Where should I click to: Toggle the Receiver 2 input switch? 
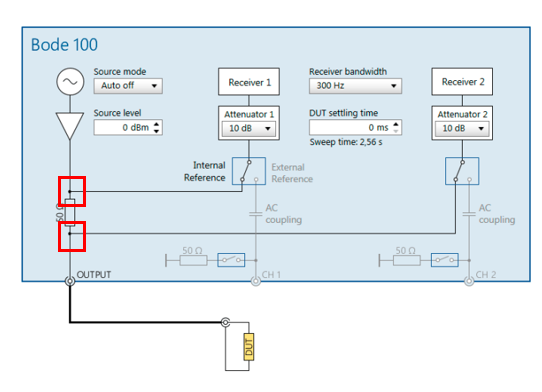462,171
